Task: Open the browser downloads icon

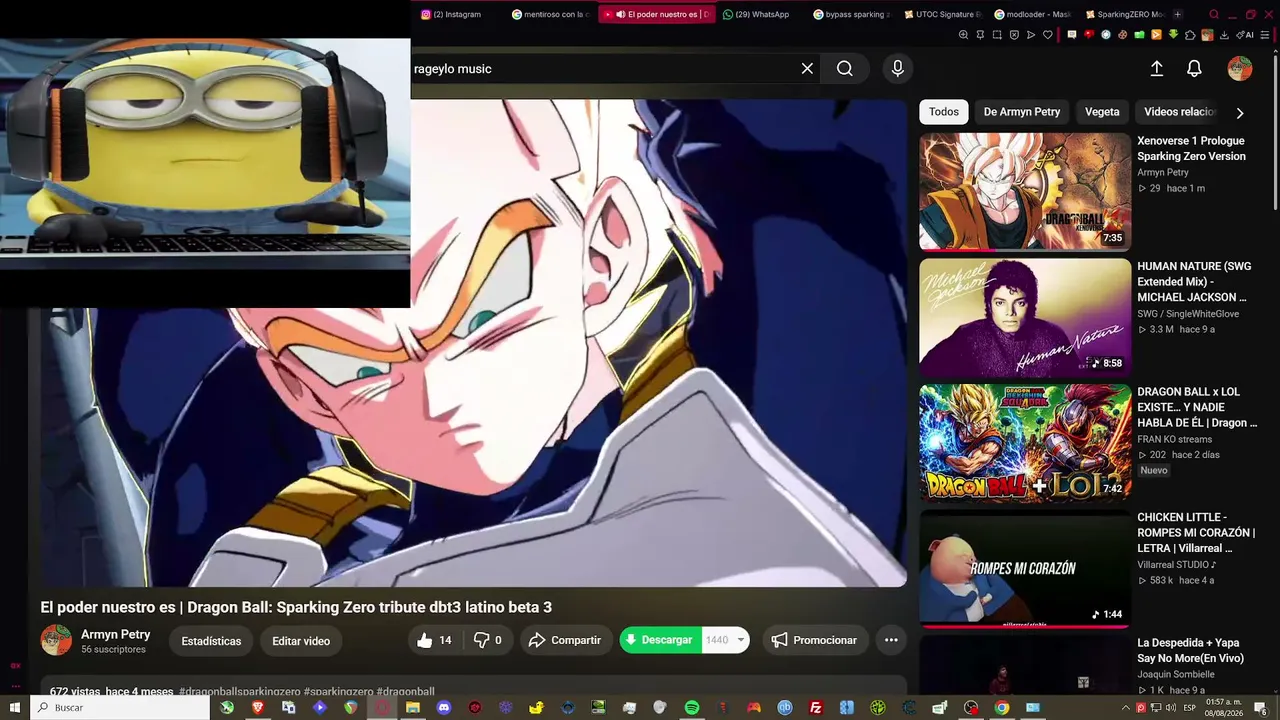Action: click(1224, 35)
